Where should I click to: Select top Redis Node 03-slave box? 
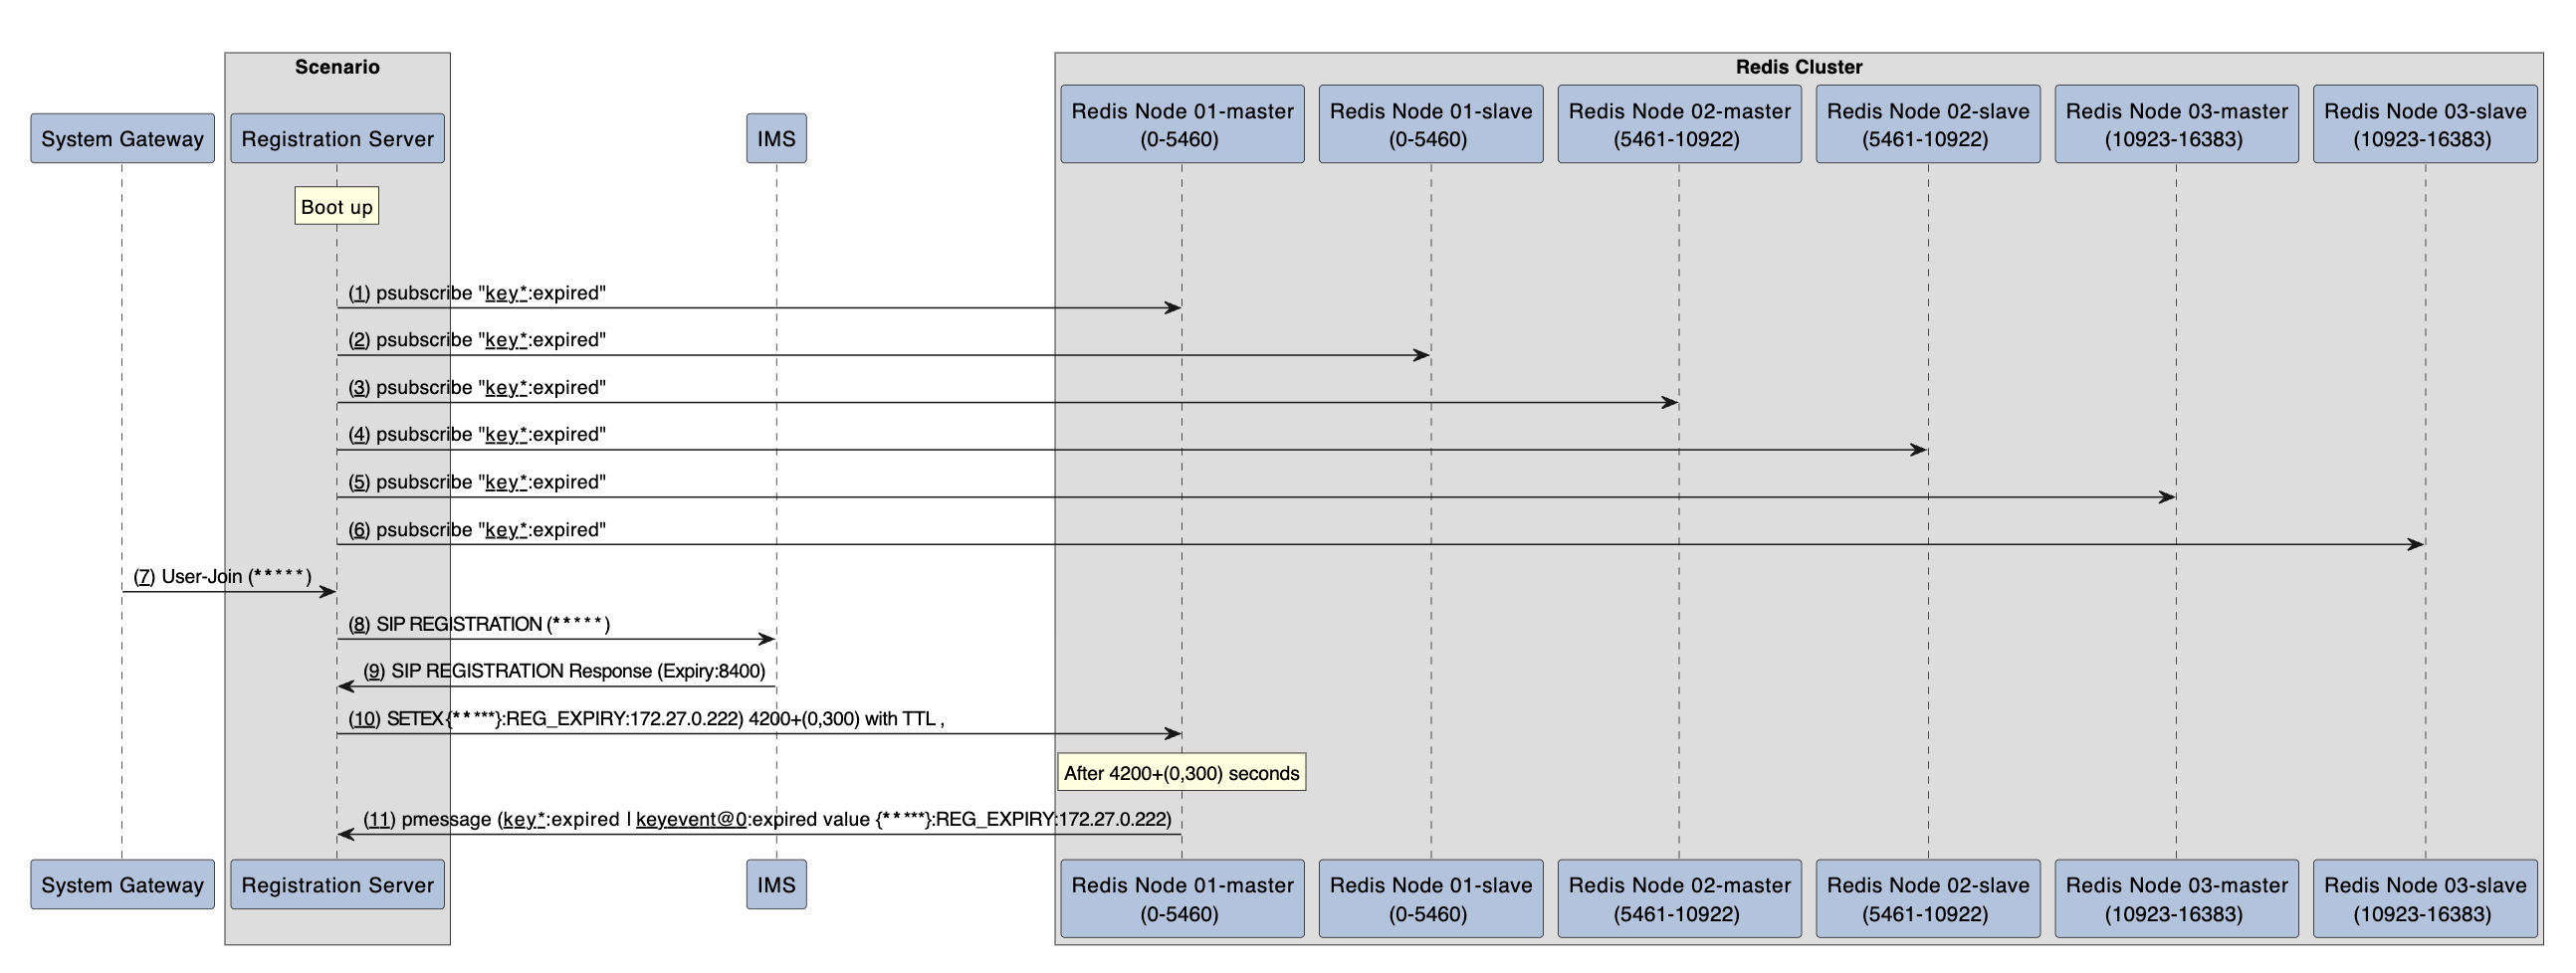(2425, 124)
